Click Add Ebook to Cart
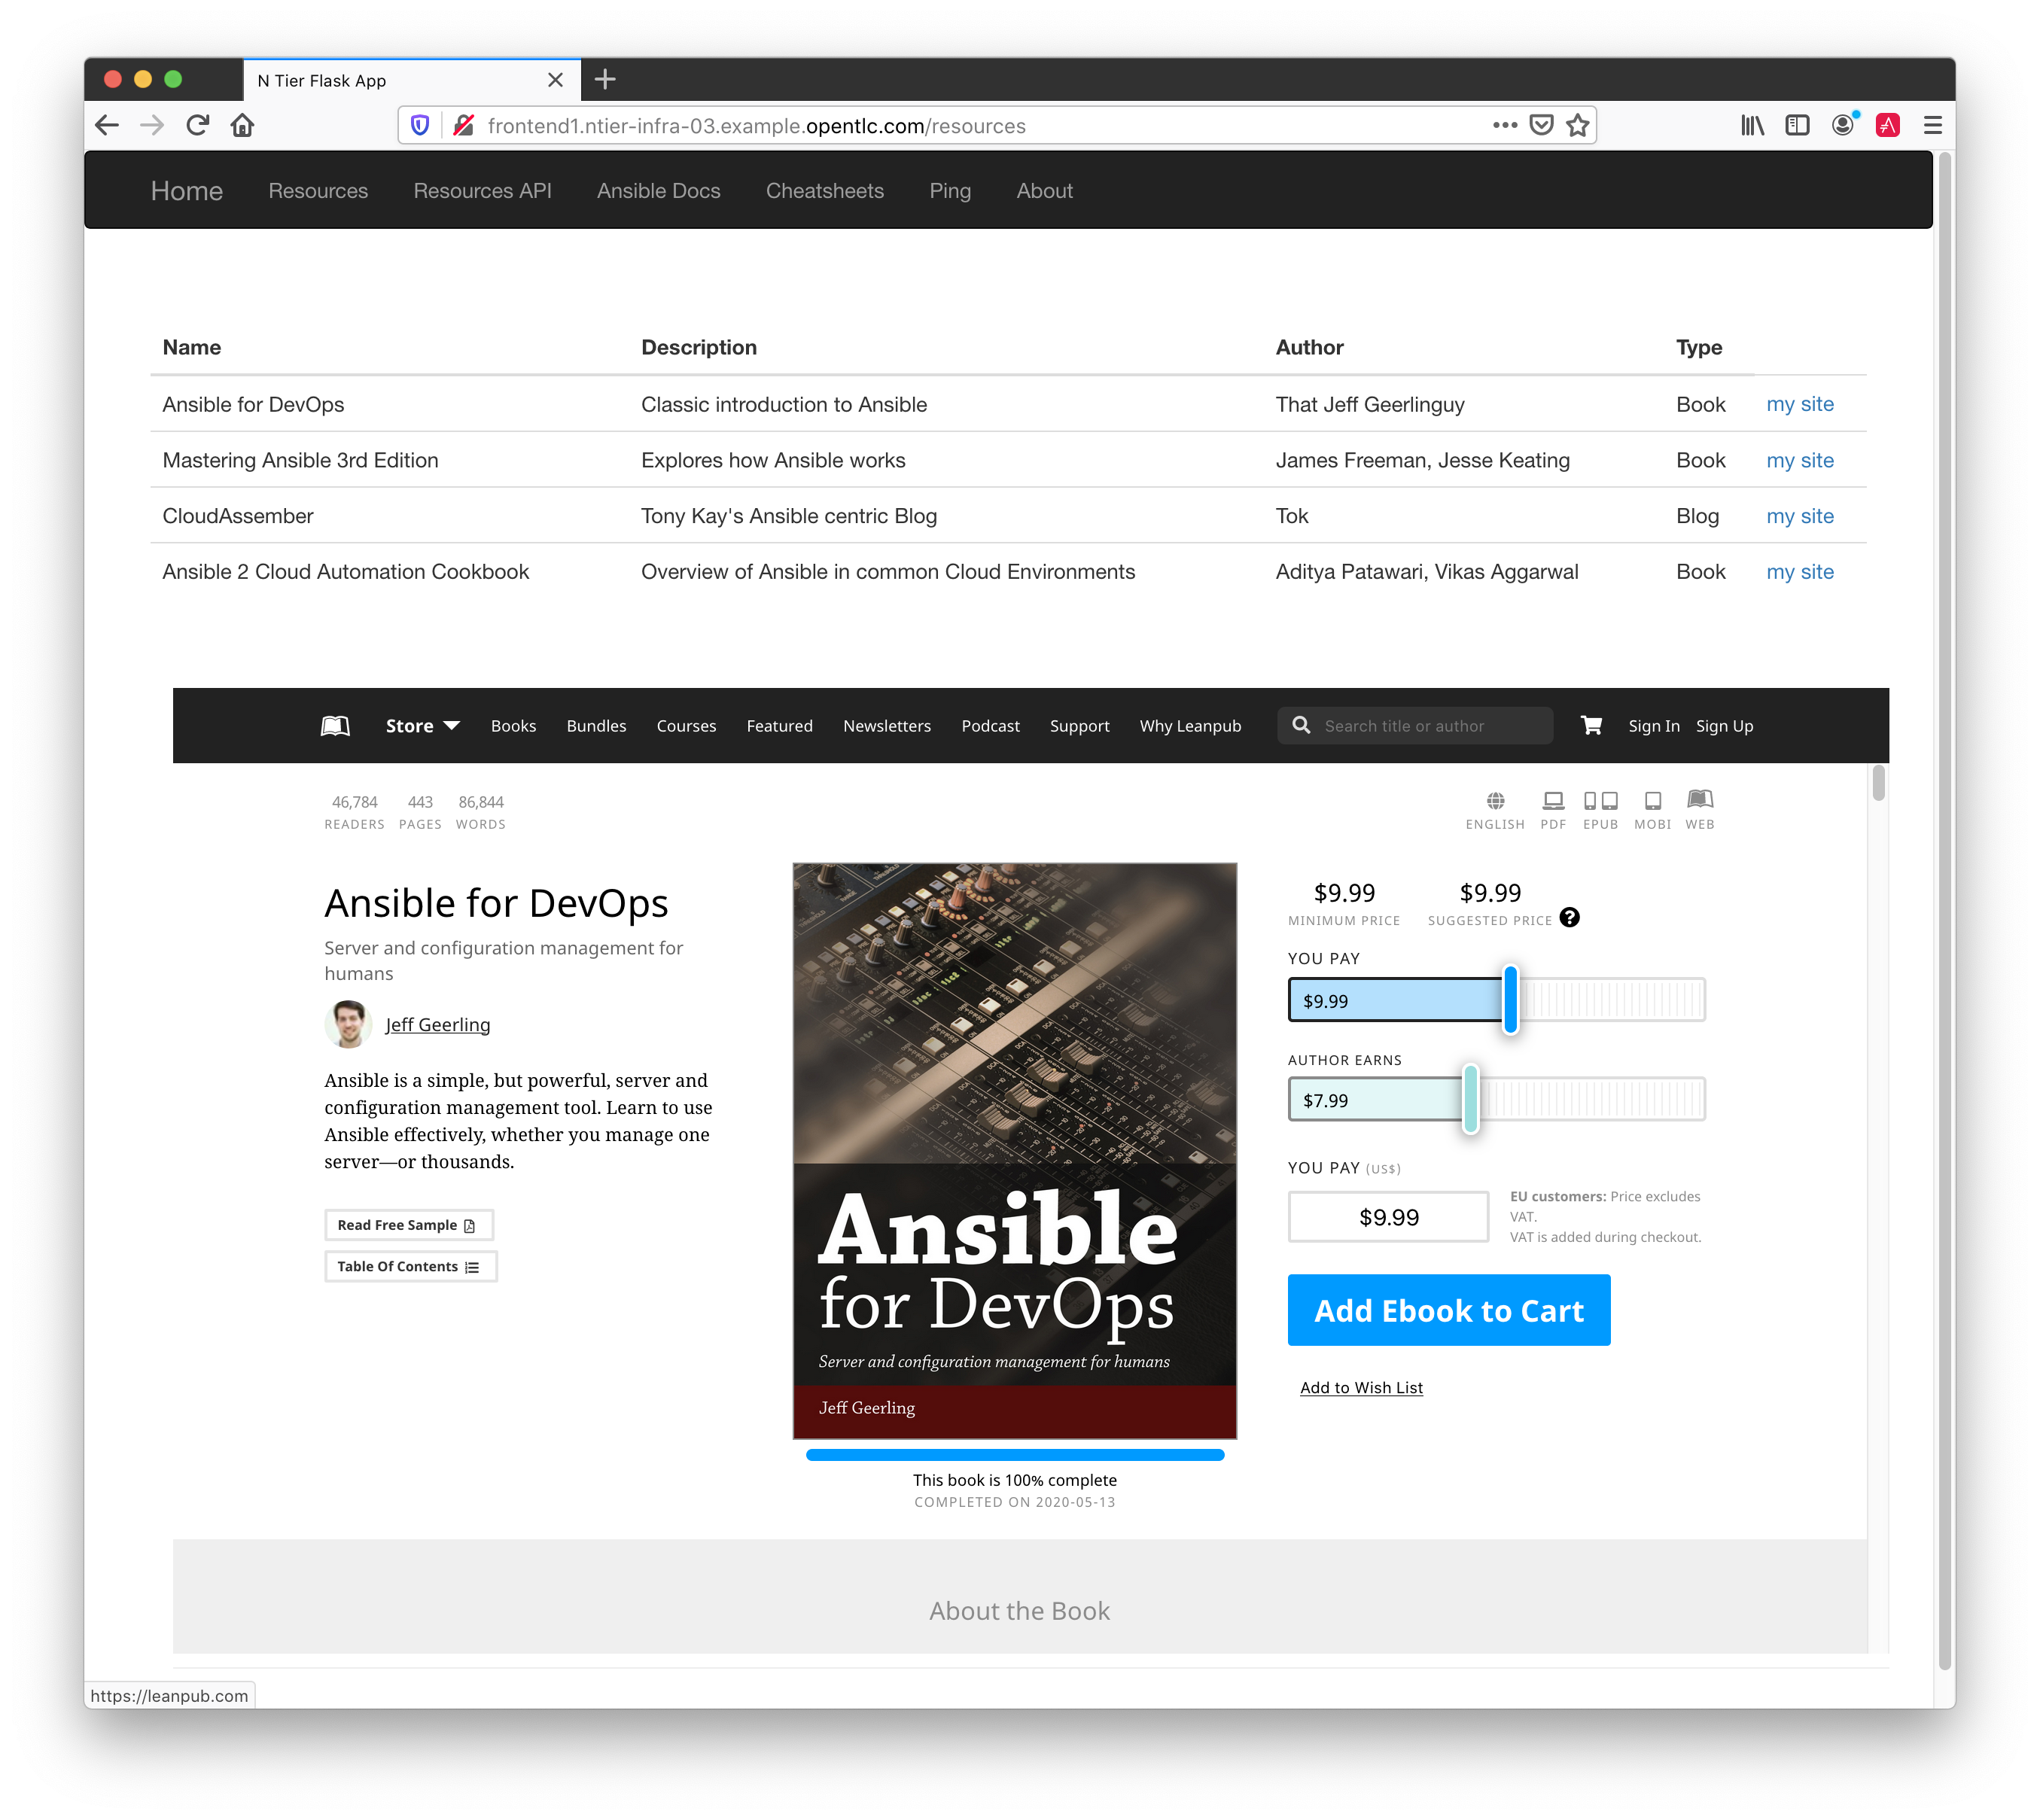This screenshot has width=2040, height=1820. point(1448,1310)
